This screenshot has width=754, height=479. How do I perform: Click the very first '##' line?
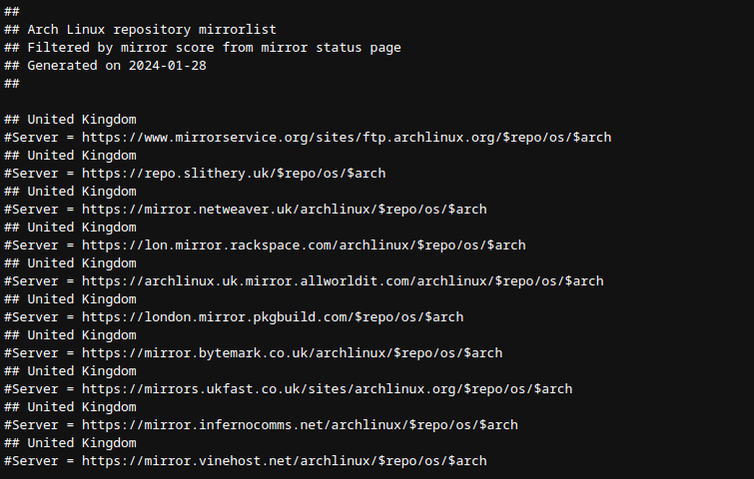(x=12, y=11)
